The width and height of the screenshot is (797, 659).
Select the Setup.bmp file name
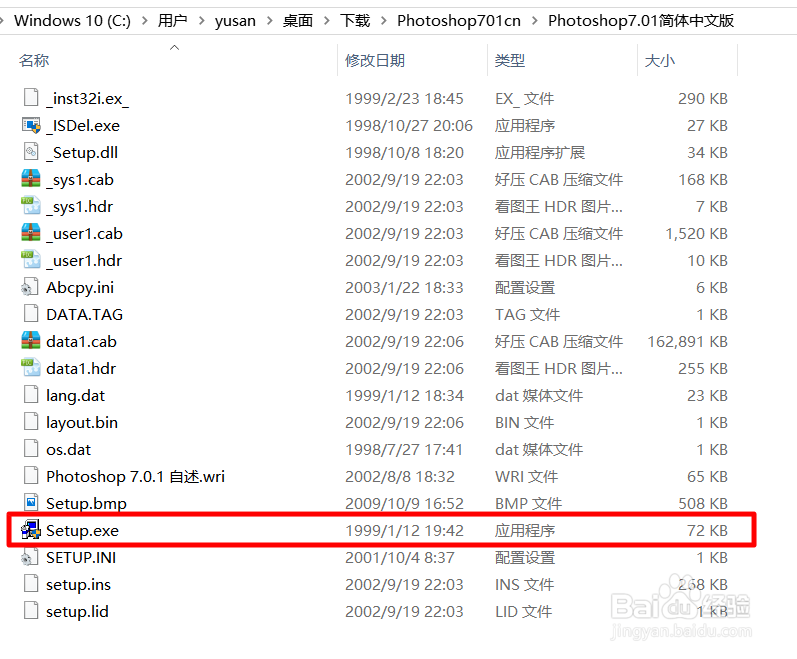tap(86, 504)
